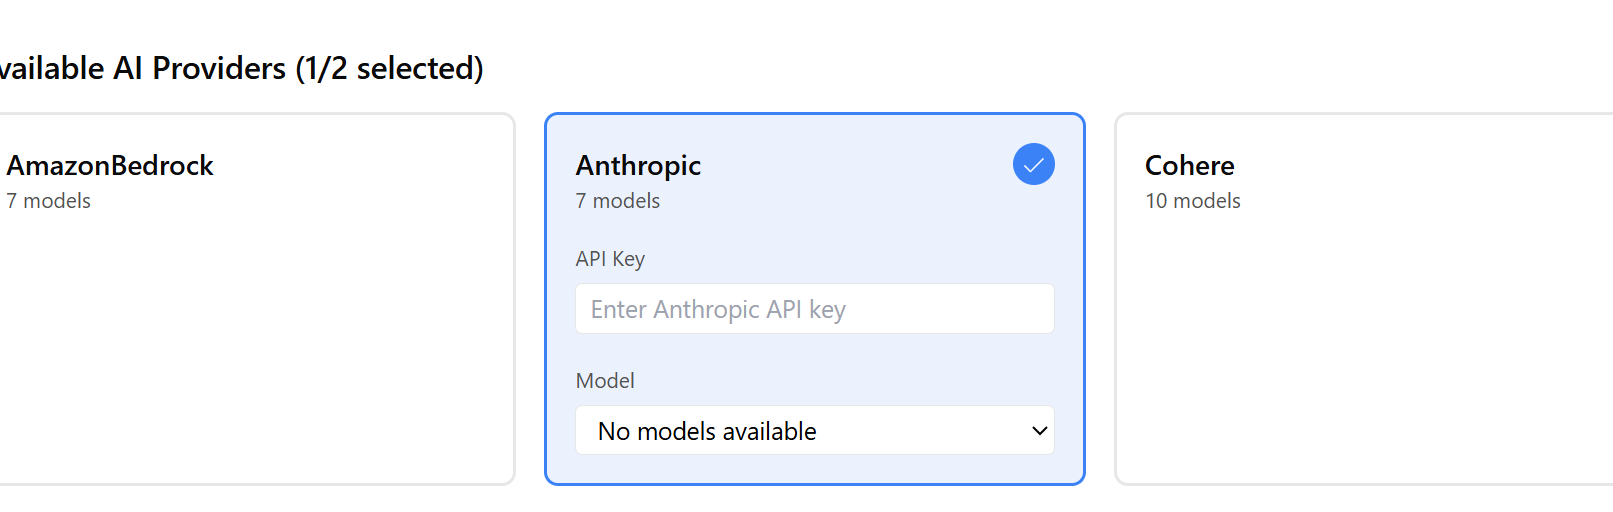Click the Cohere title text
This screenshot has height=512, width=1613.
[x=1189, y=165]
